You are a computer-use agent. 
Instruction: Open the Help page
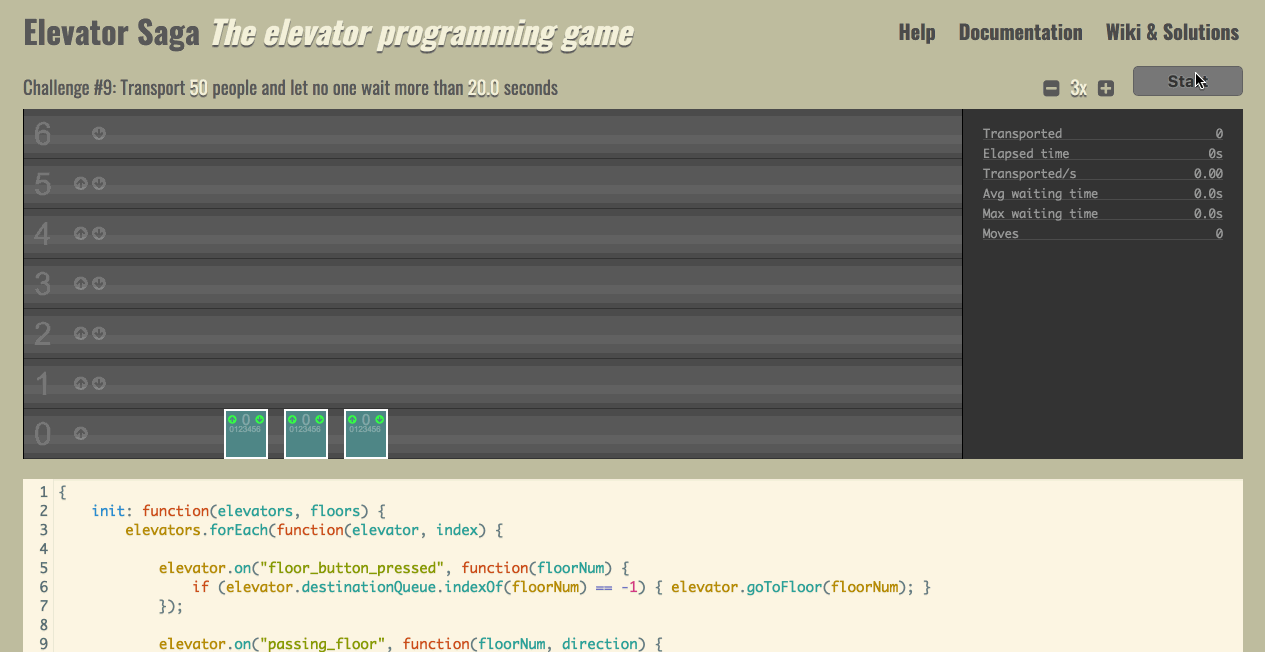917,32
